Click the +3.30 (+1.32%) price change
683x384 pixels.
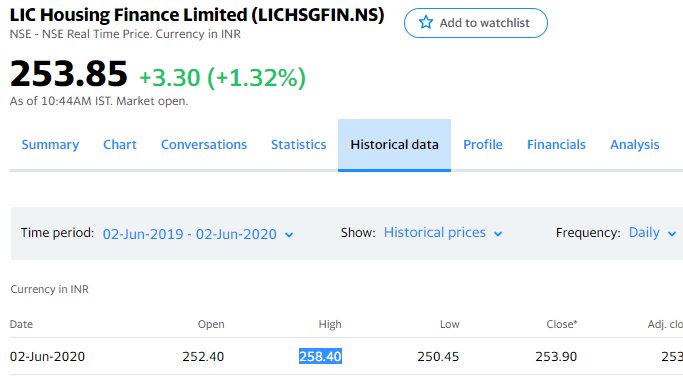[x=222, y=78]
